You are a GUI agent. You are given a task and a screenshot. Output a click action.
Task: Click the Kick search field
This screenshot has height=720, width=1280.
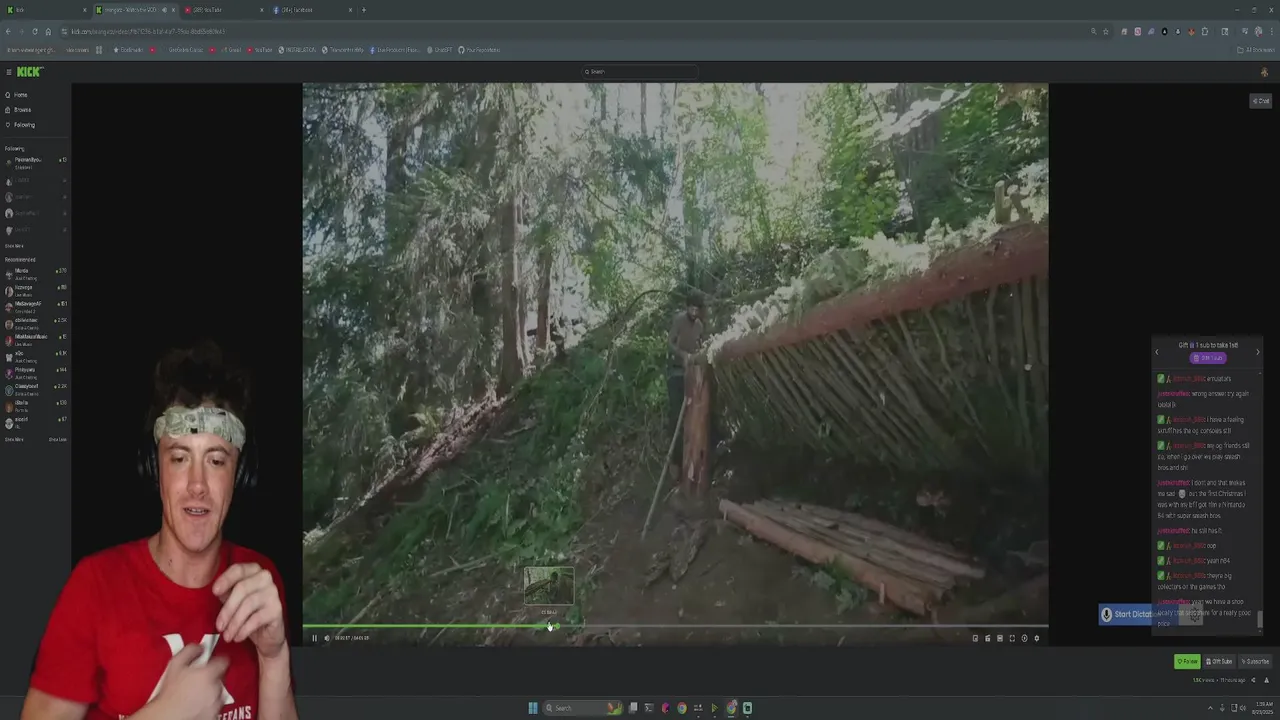[x=640, y=72]
